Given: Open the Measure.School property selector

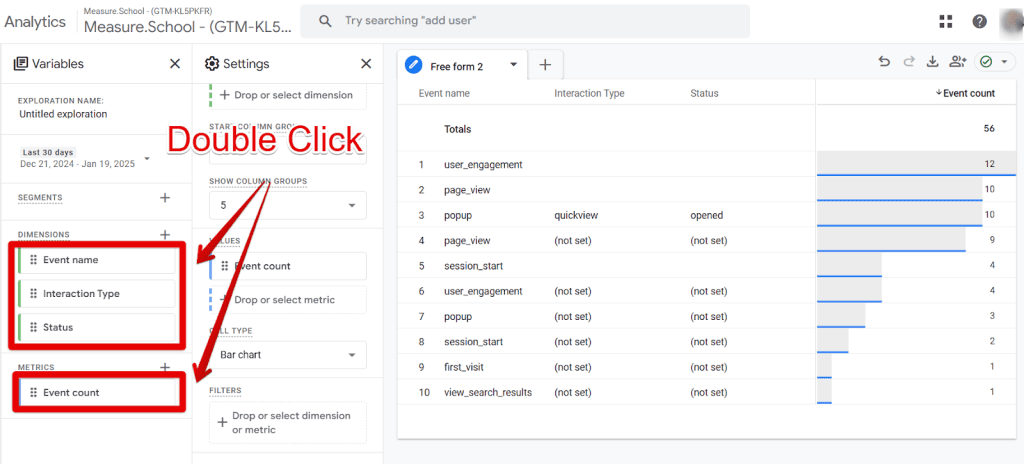Looking at the screenshot, I should tap(188, 21).
